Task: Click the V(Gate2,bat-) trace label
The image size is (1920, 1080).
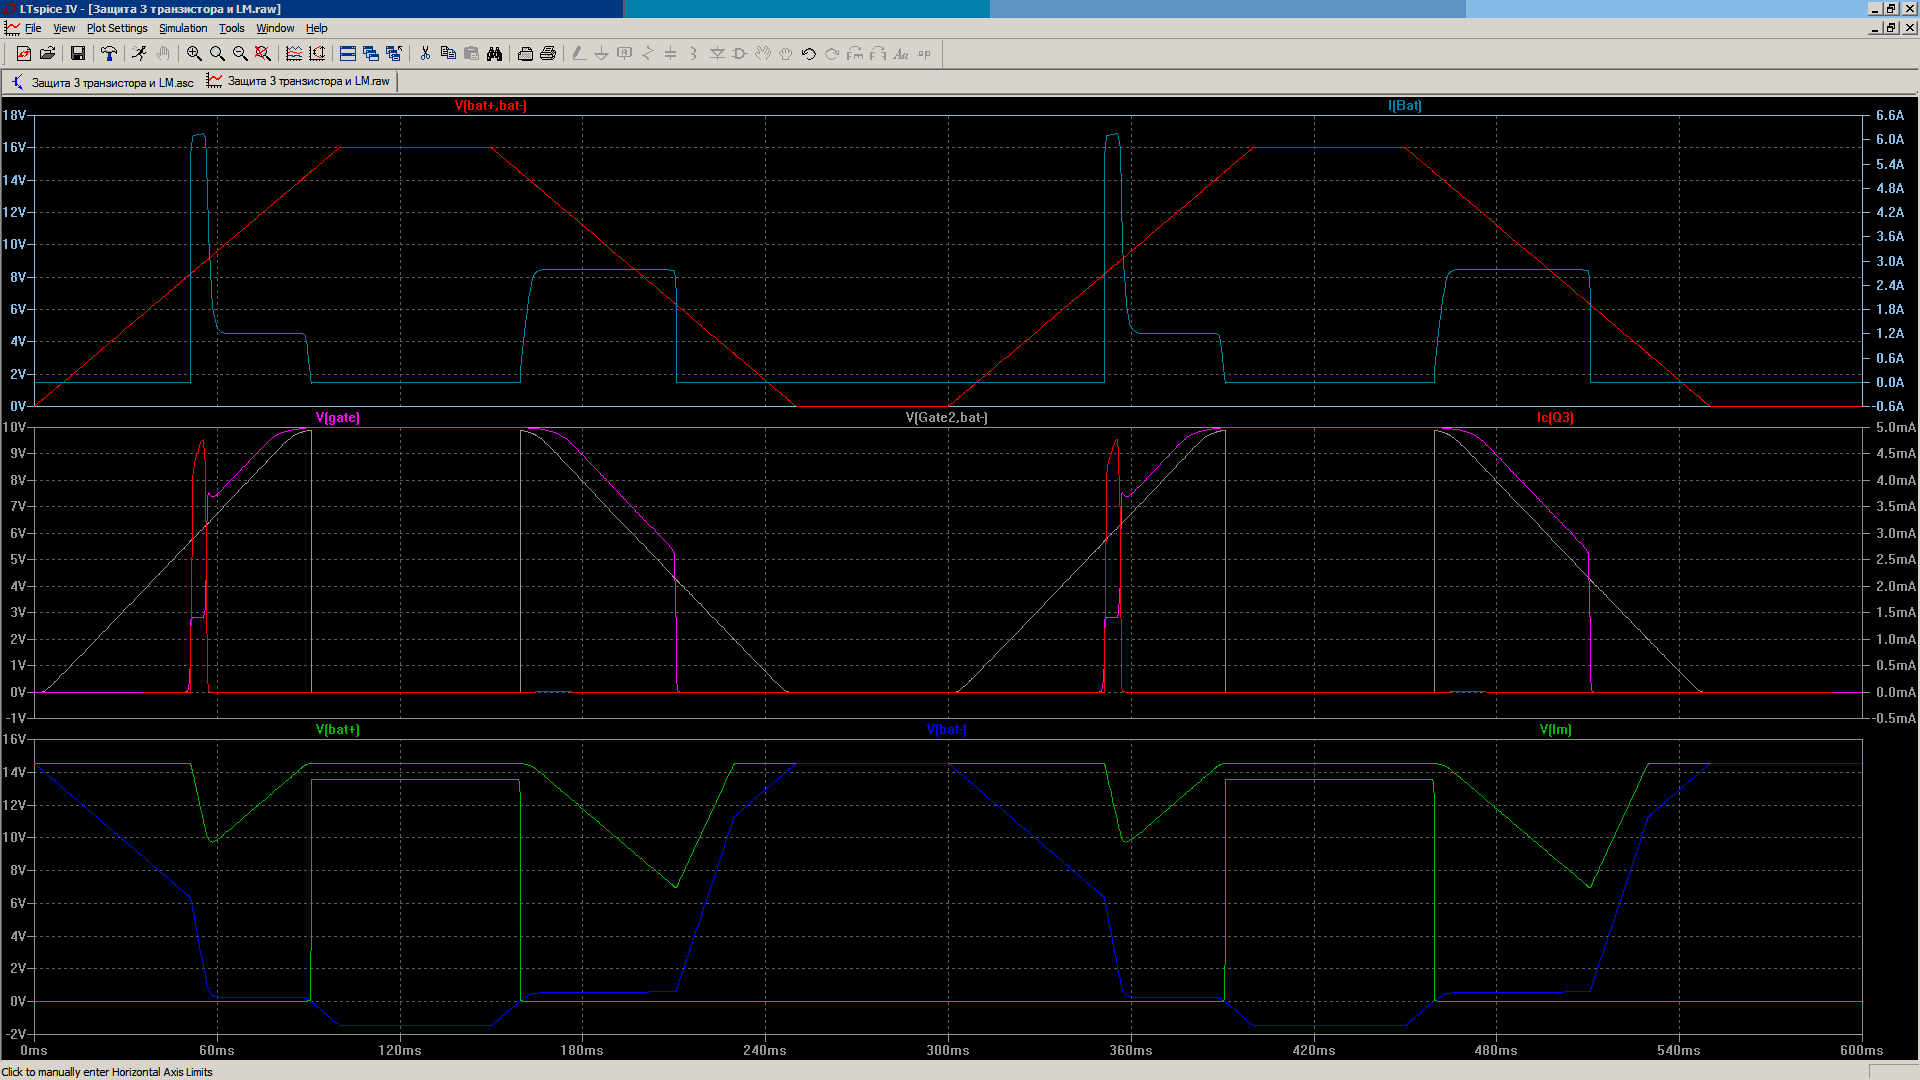Action: [x=946, y=417]
